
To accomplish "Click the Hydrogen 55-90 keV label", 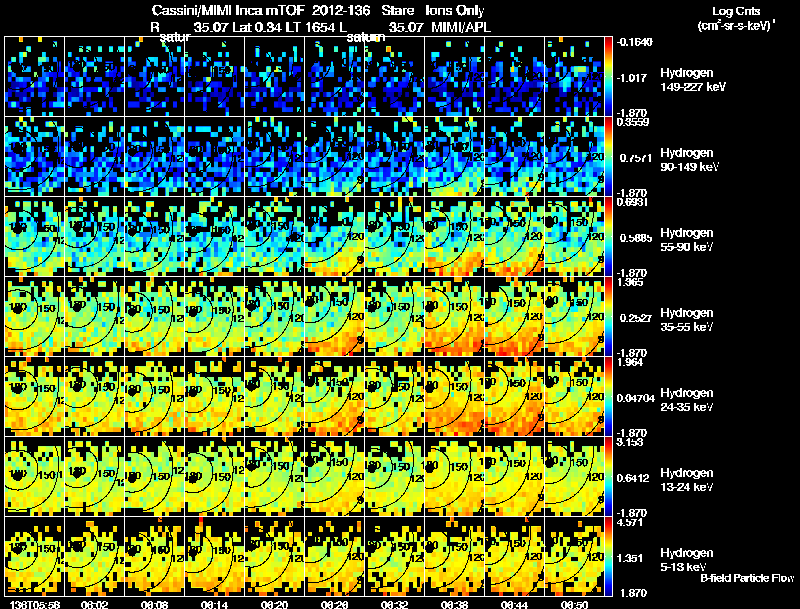I will pyautogui.click(x=687, y=239).
